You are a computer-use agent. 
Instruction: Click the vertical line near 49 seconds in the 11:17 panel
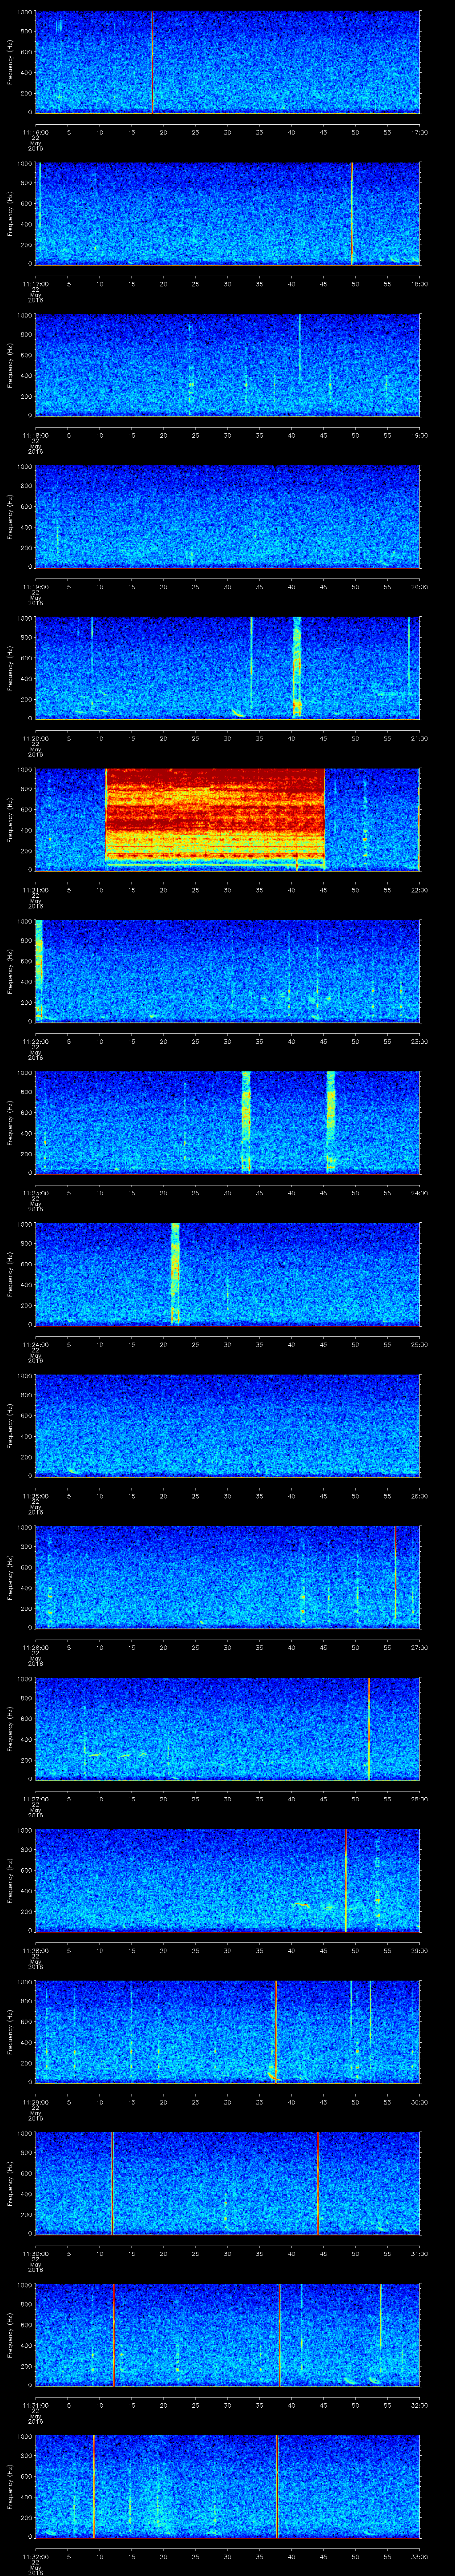[352, 213]
